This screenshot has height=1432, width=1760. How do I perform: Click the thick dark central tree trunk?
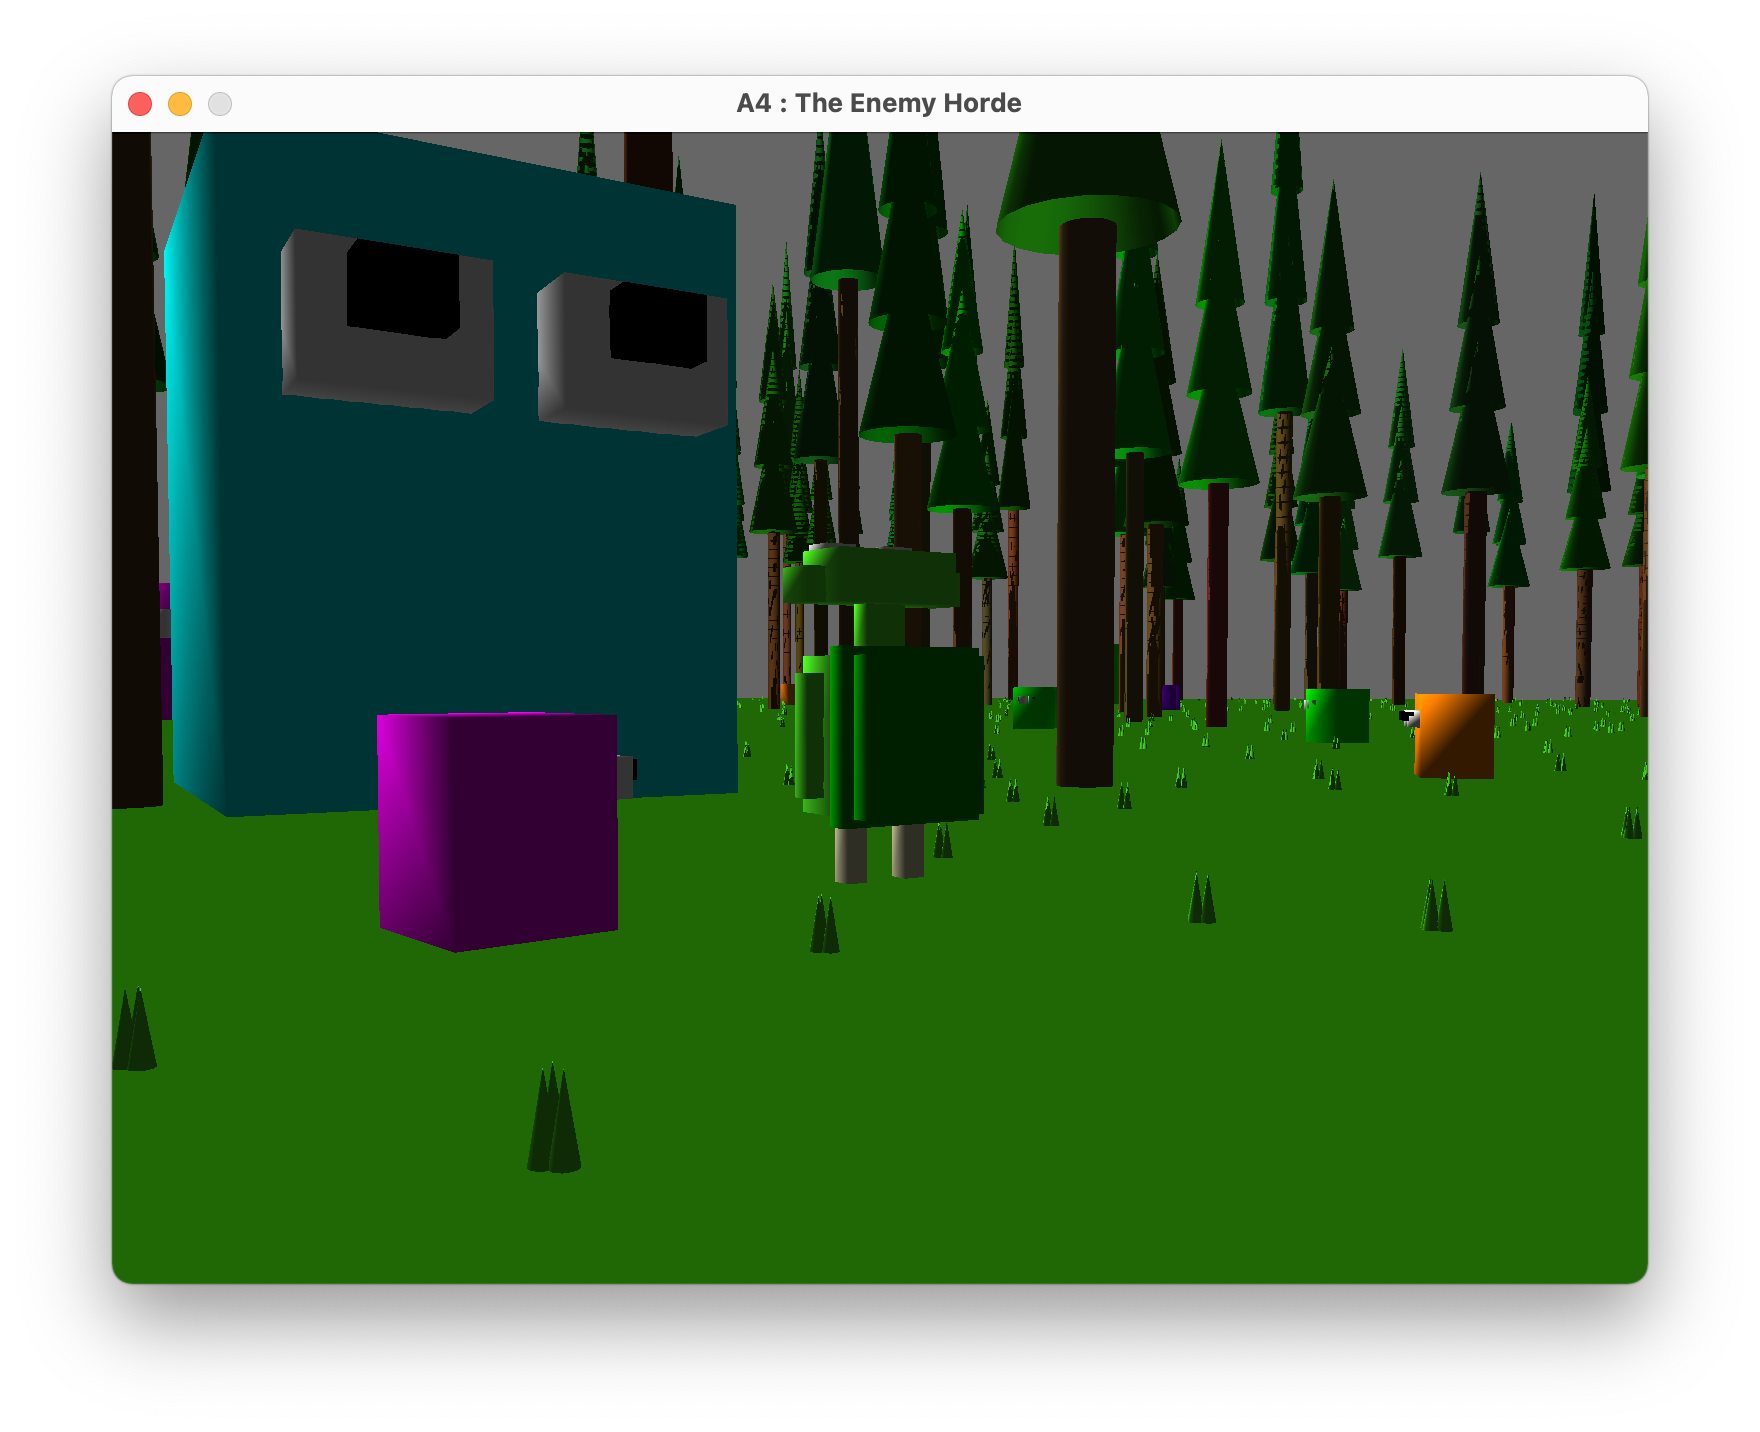coord(1086,500)
